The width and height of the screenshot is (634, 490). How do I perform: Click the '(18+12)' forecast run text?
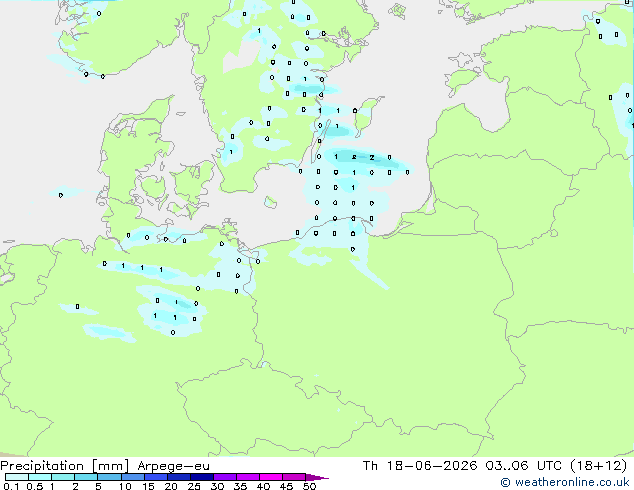click(x=598, y=466)
